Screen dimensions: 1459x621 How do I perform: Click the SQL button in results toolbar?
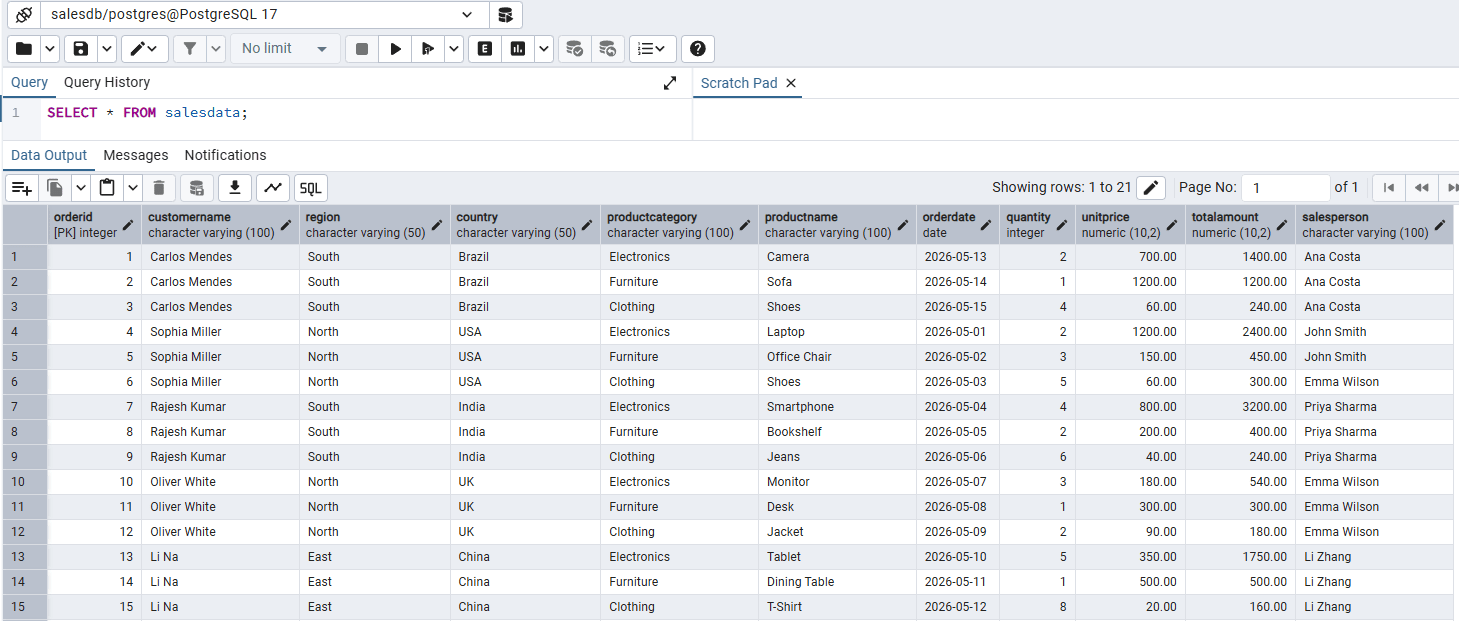pyautogui.click(x=311, y=187)
